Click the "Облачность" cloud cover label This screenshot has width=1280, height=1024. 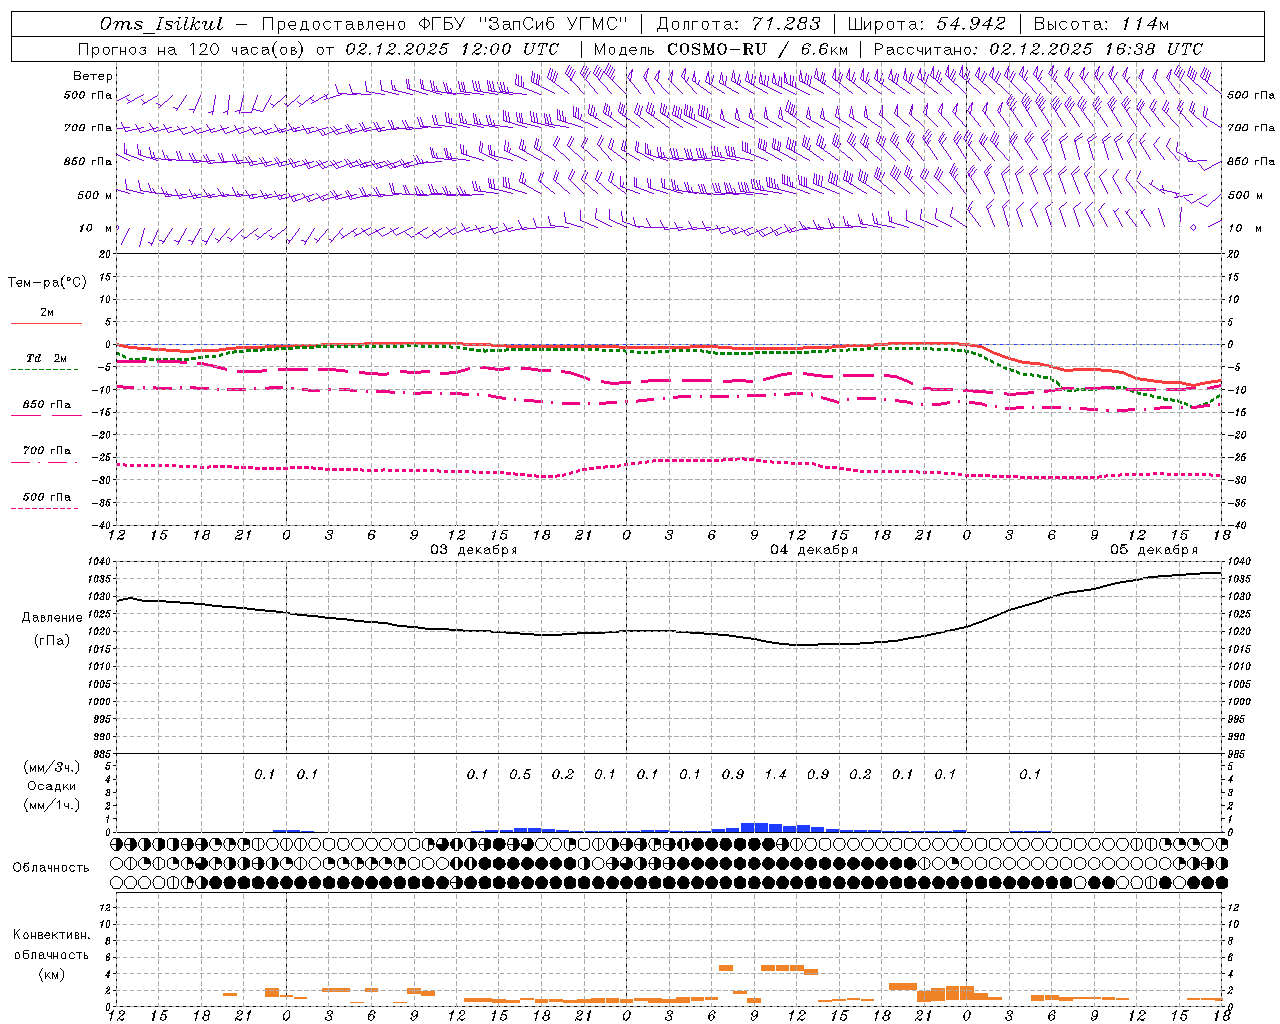(x=51, y=867)
